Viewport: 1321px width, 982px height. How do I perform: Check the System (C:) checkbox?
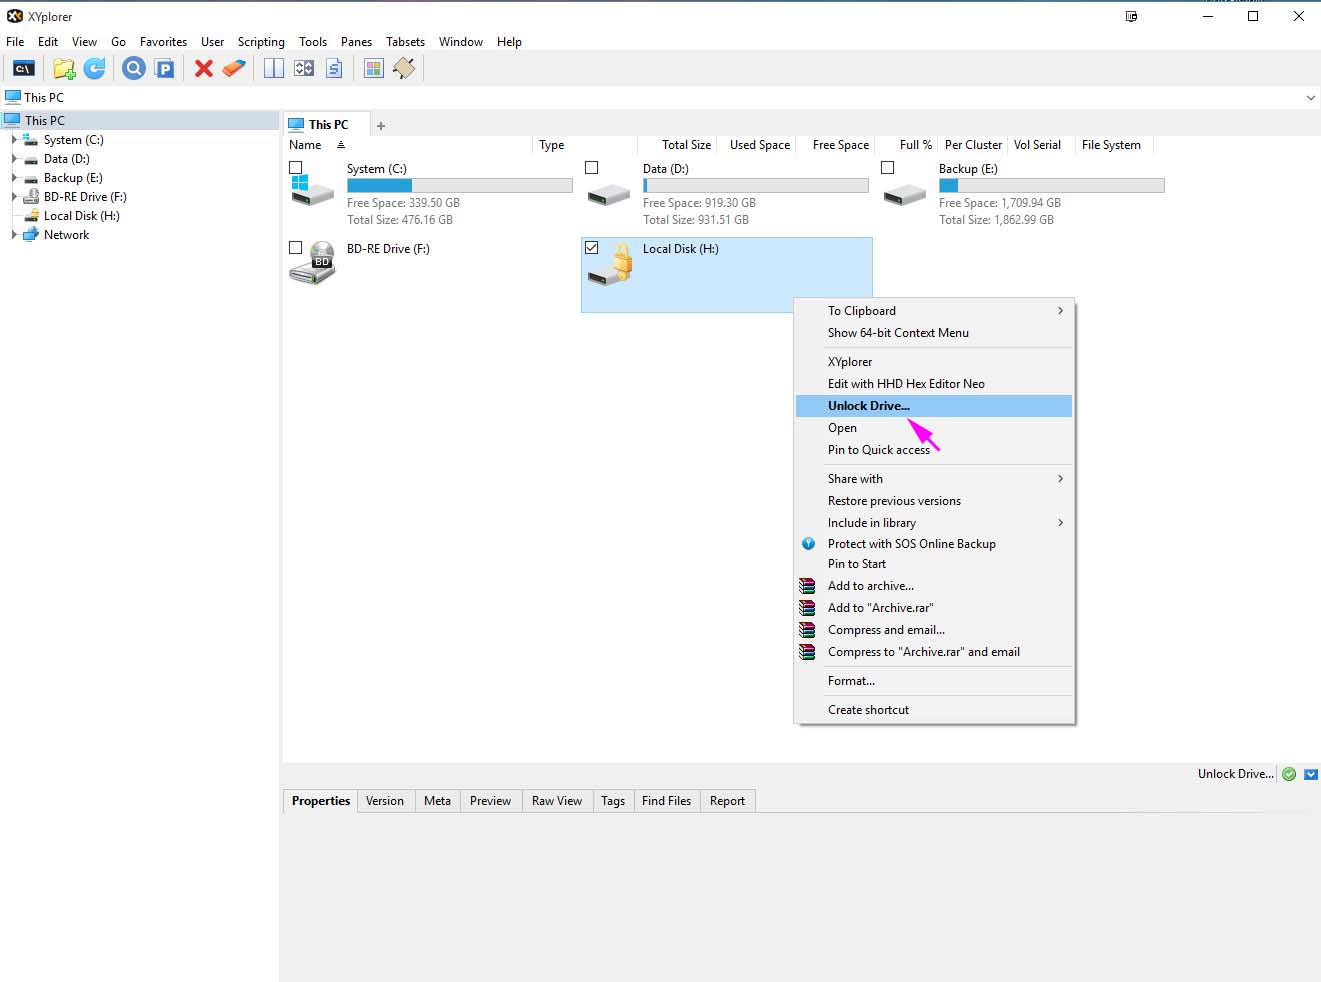296,168
